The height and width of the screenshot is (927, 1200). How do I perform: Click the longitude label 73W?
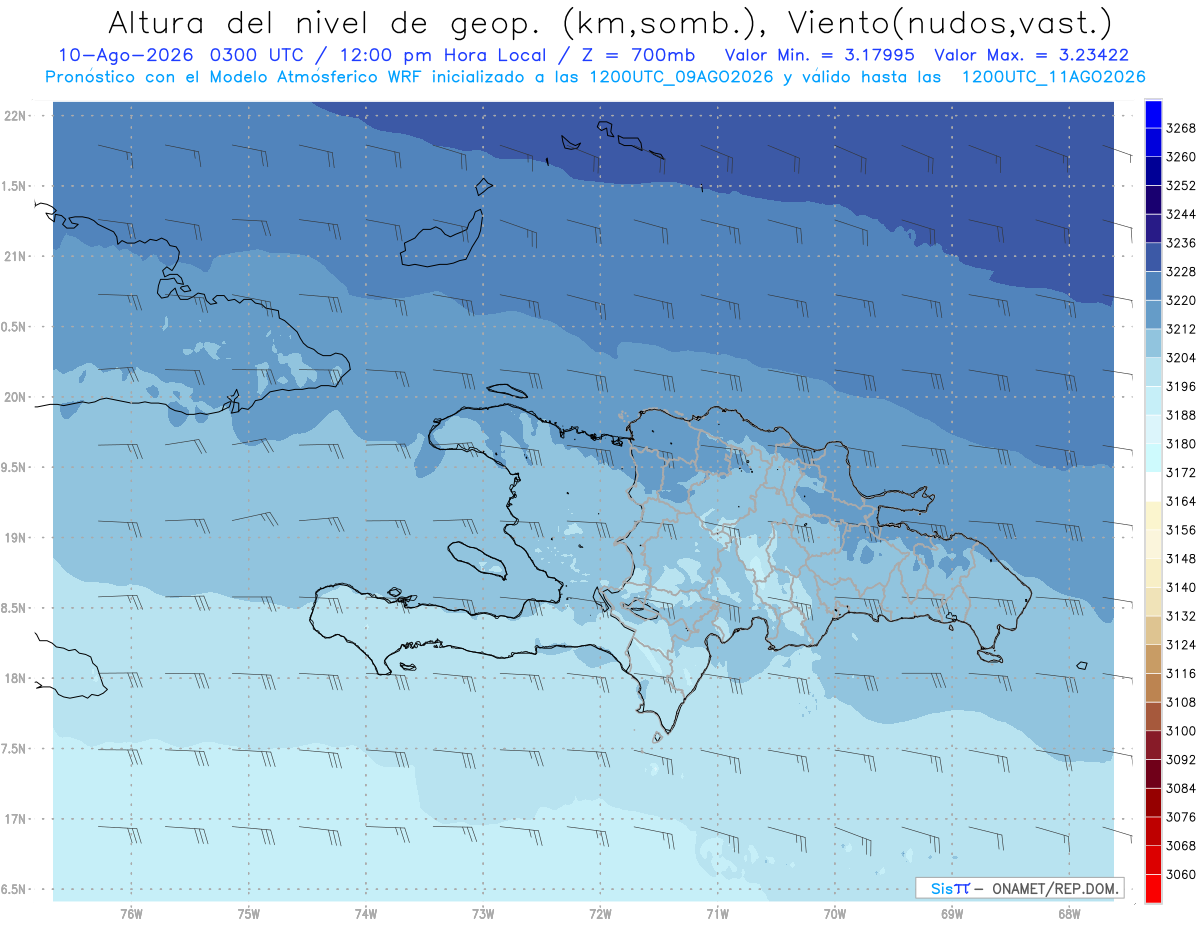(483, 914)
